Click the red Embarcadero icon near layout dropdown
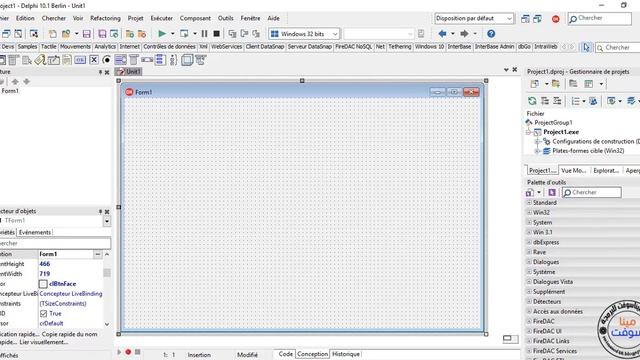This screenshot has height=360, width=640. 556,19
